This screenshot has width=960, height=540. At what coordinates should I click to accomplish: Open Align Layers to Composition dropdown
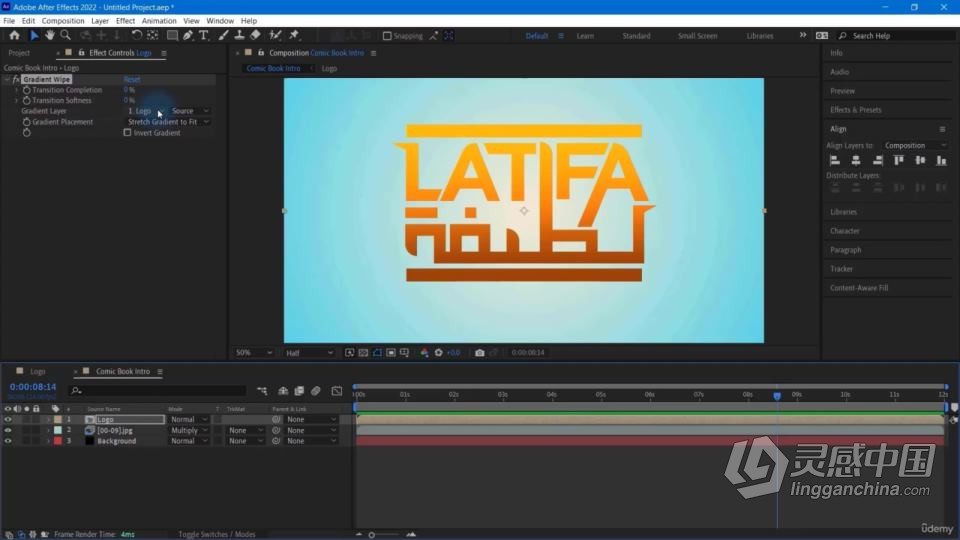(x=915, y=146)
